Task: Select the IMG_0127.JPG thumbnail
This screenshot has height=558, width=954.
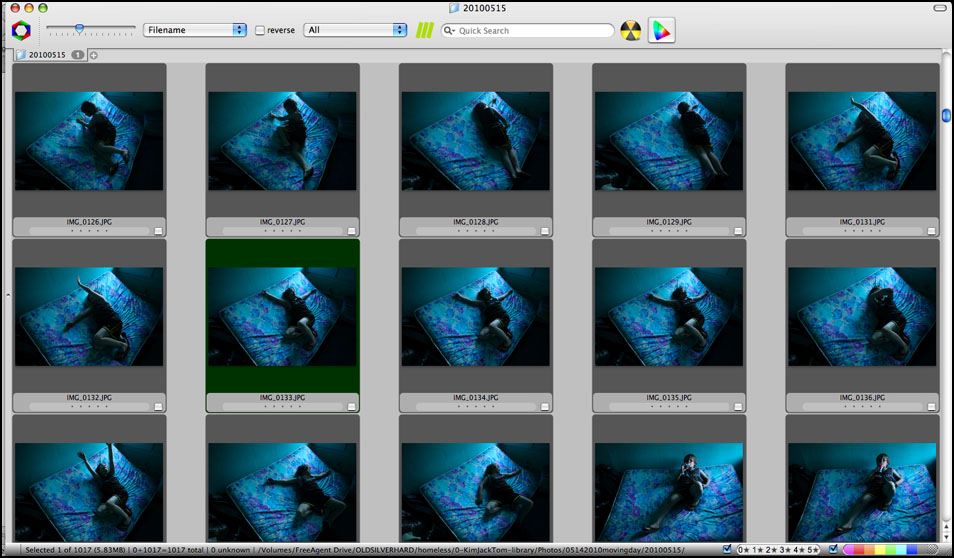Action: (x=282, y=141)
